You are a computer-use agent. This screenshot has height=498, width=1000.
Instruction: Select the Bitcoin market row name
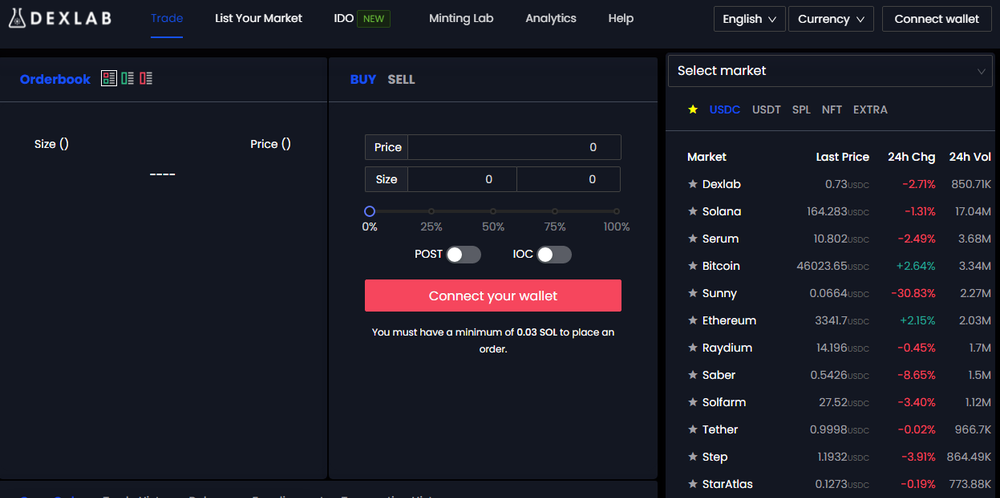click(x=721, y=266)
